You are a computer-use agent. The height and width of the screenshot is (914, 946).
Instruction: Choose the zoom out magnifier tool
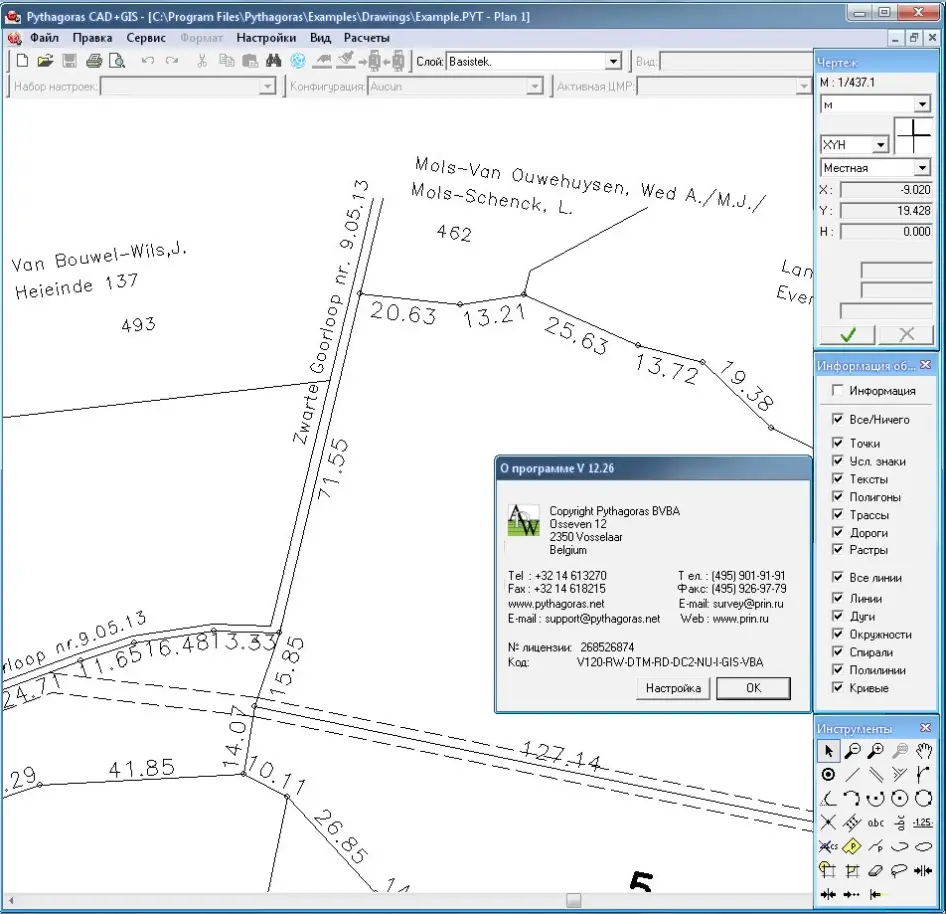pyautogui.click(x=852, y=751)
